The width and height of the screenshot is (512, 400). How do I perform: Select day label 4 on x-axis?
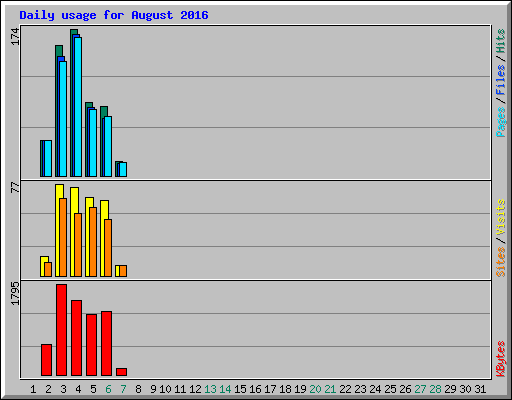78,389
